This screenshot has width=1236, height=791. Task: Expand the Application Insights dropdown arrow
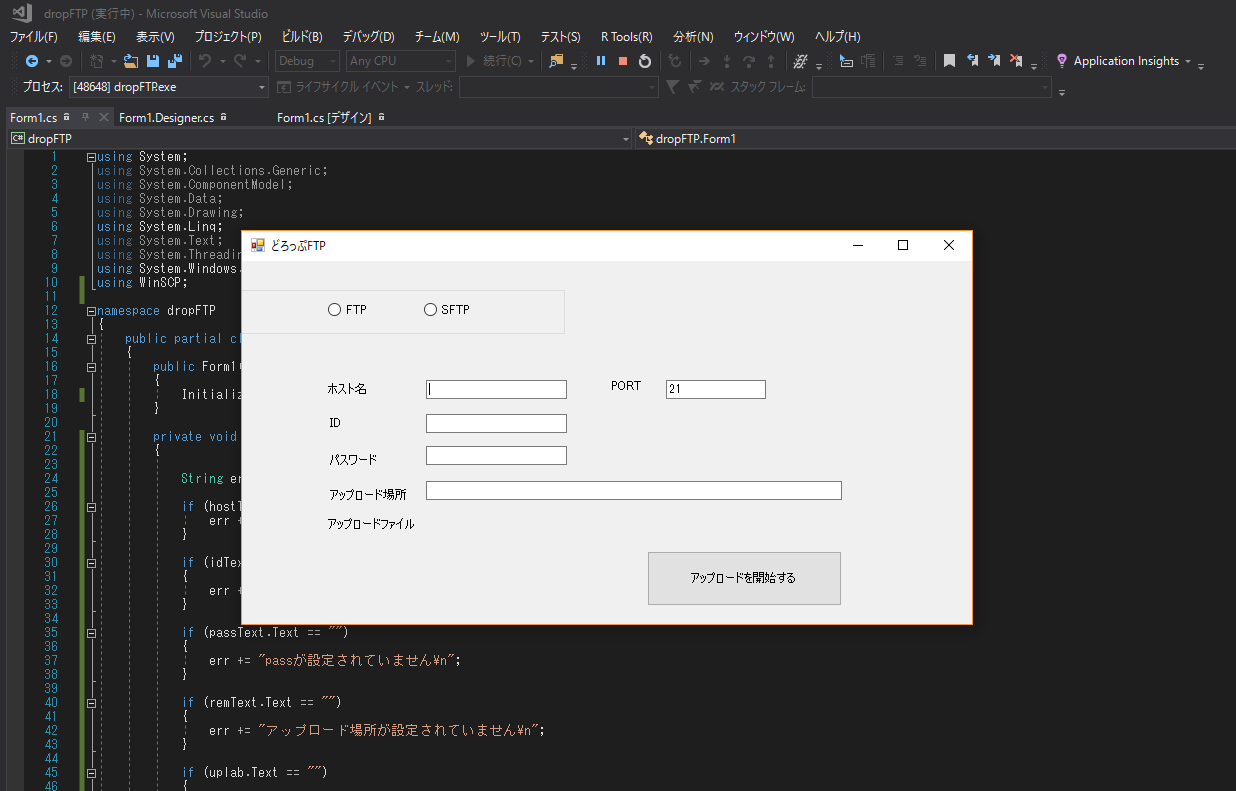pyautogui.click(x=1188, y=61)
